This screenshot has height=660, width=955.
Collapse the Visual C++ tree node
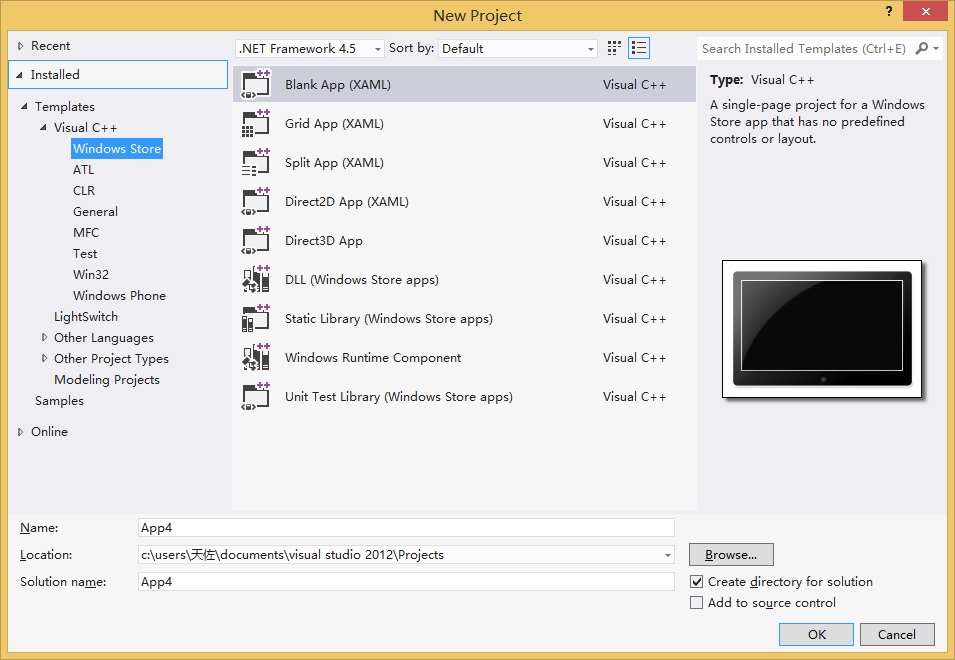[43, 127]
